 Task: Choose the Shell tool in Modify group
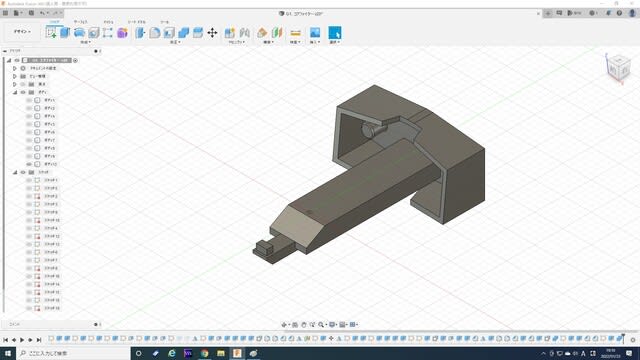click(x=169, y=33)
